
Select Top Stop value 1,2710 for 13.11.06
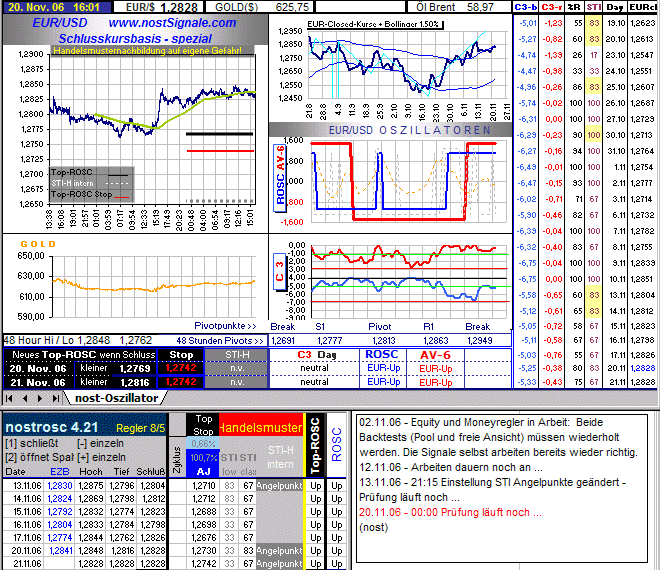204,486
